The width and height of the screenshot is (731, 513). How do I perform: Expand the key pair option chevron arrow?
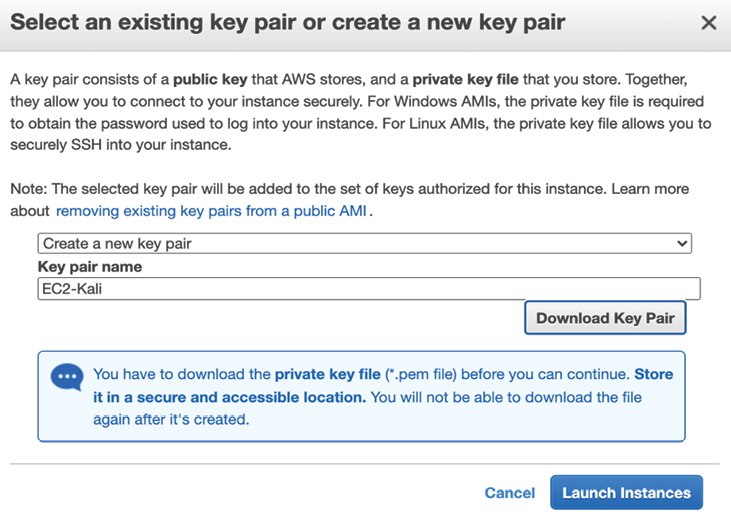pos(682,243)
